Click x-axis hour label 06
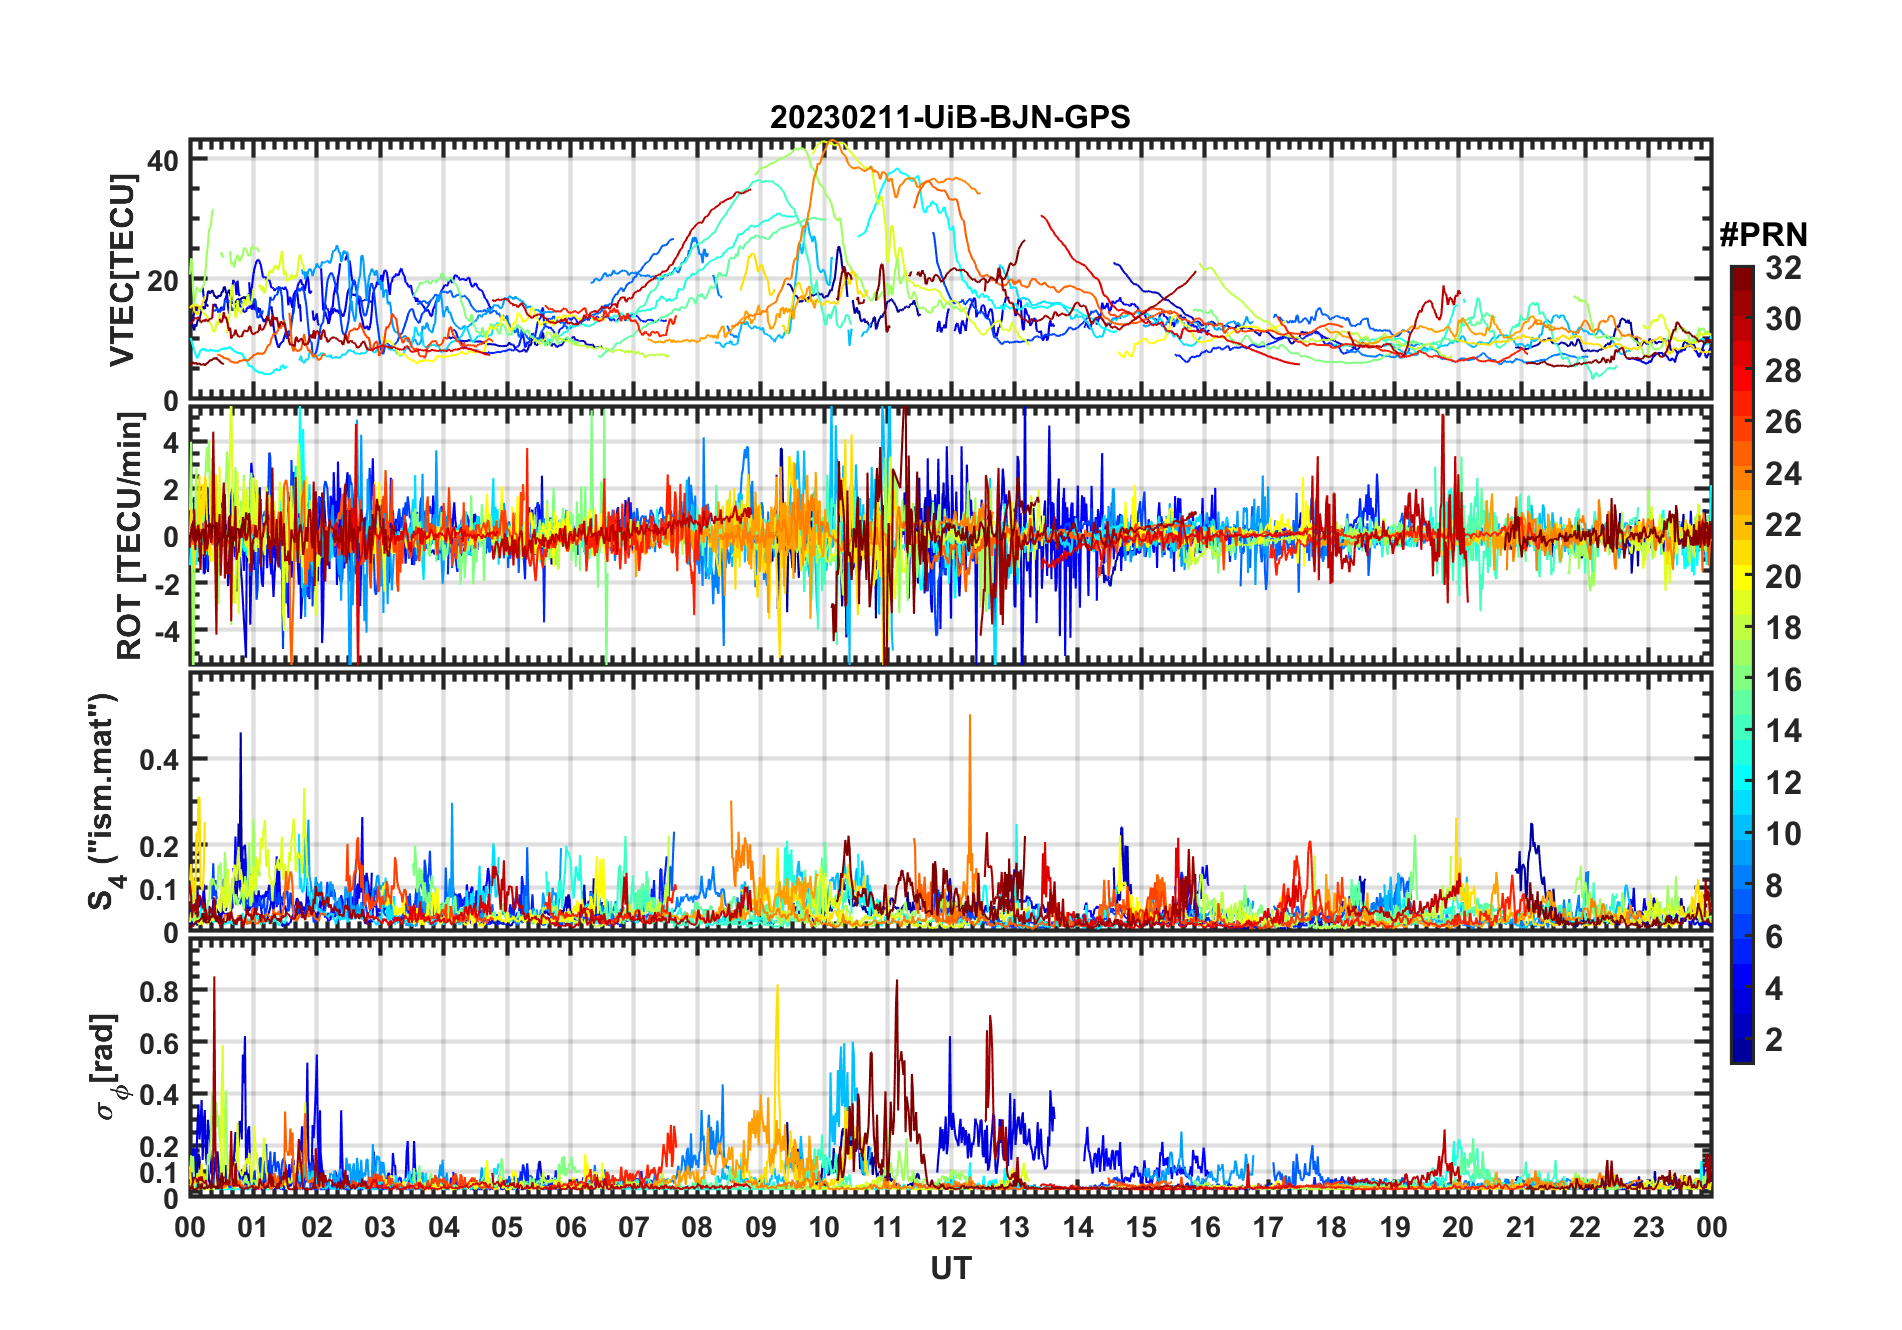 point(570,1227)
